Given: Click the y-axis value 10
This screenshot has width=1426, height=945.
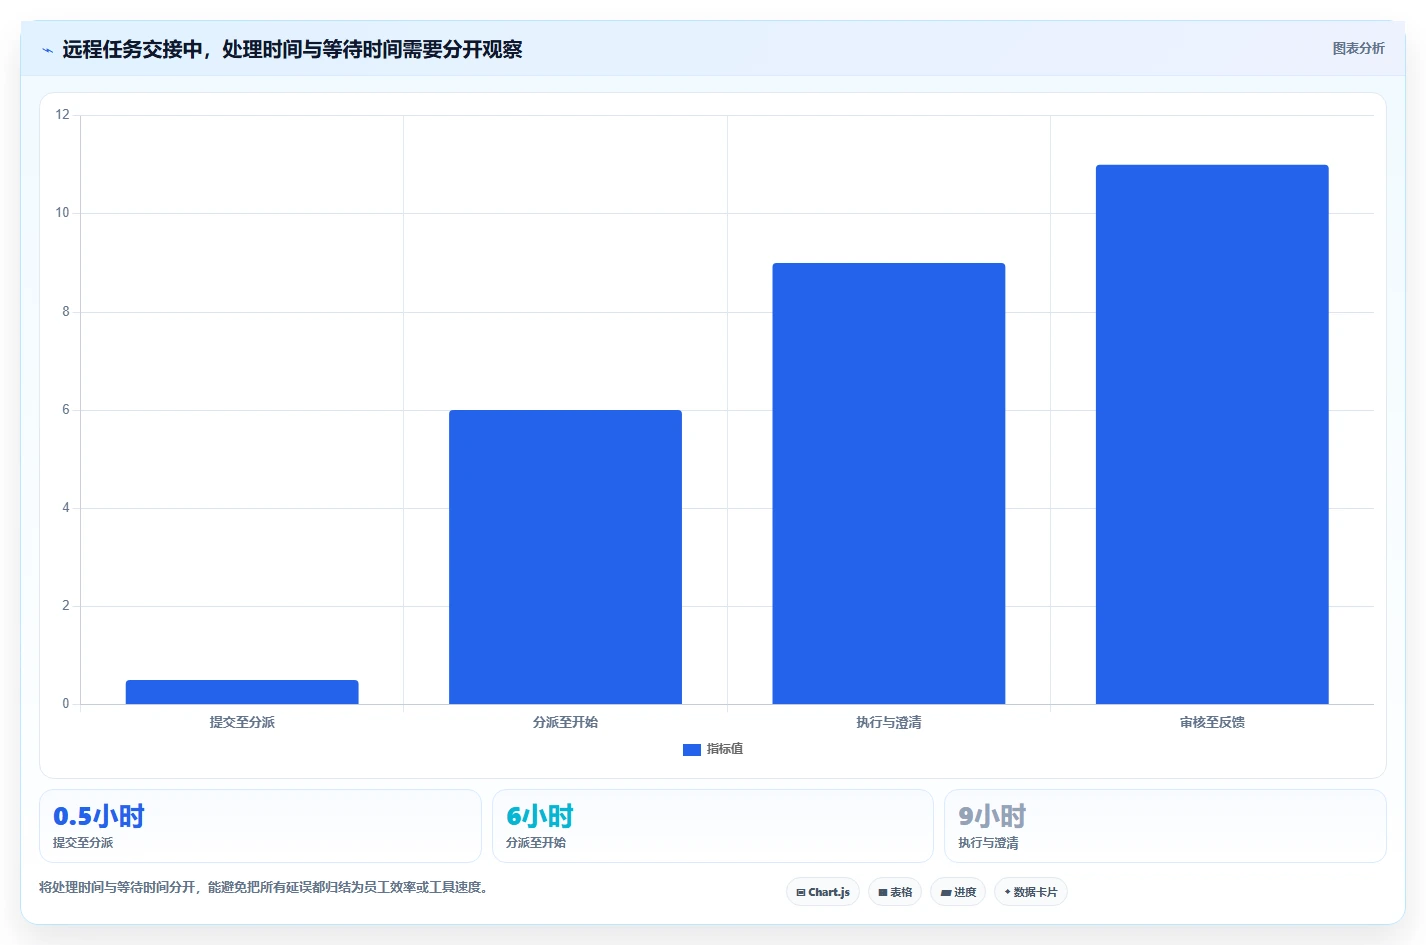Looking at the screenshot, I should (x=63, y=213).
